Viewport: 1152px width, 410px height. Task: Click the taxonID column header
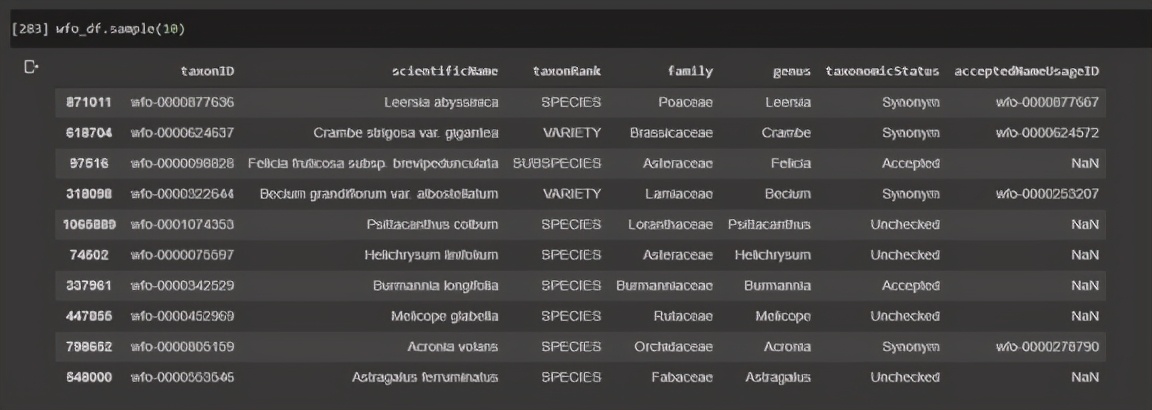tap(207, 71)
